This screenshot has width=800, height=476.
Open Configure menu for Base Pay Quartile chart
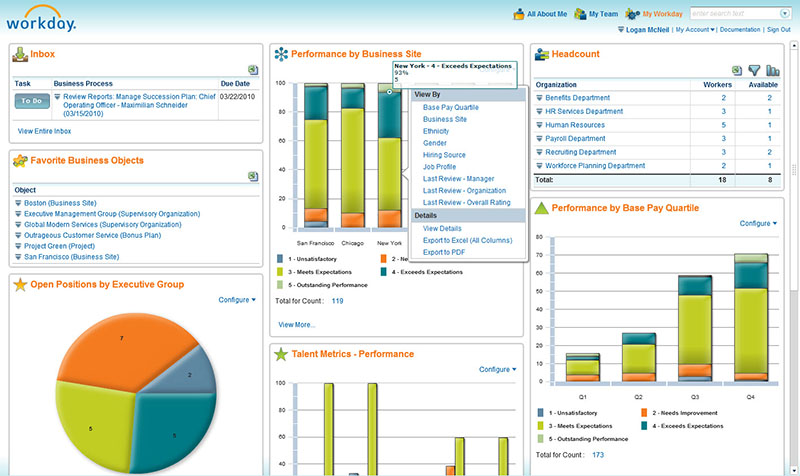(x=760, y=223)
